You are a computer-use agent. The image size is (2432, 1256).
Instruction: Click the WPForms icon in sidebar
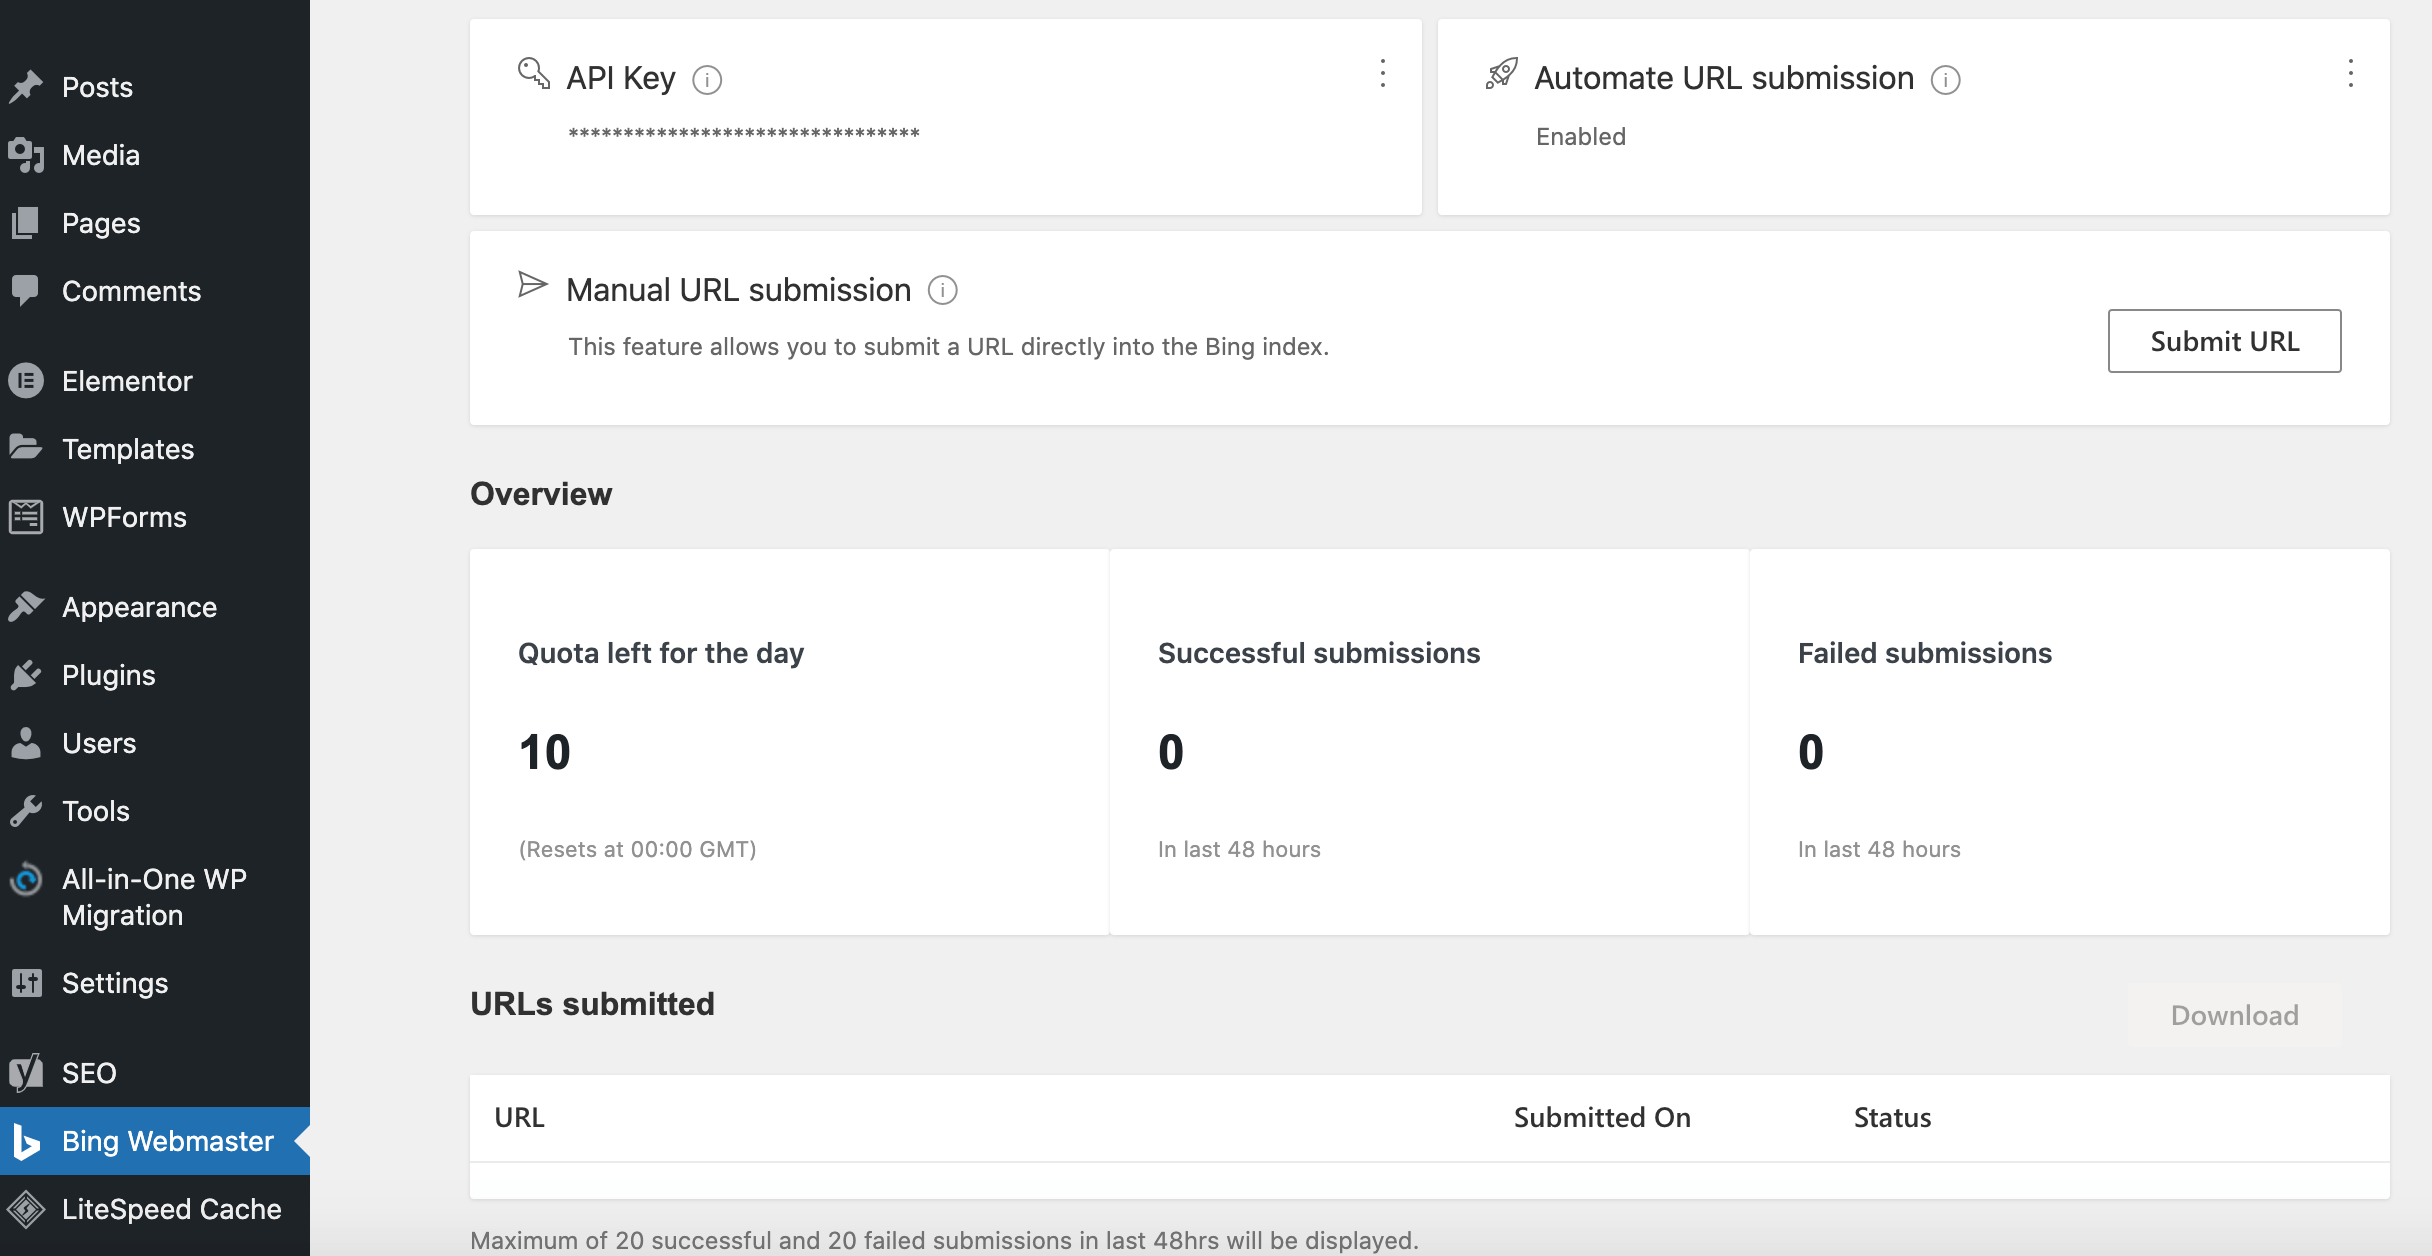pyautogui.click(x=27, y=517)
